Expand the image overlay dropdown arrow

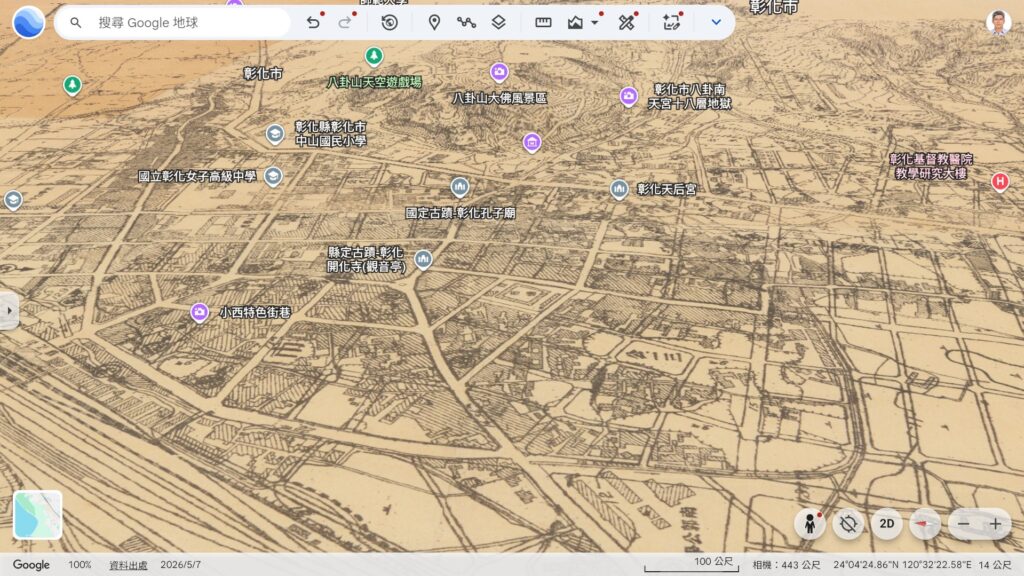[x=595, y=23]
